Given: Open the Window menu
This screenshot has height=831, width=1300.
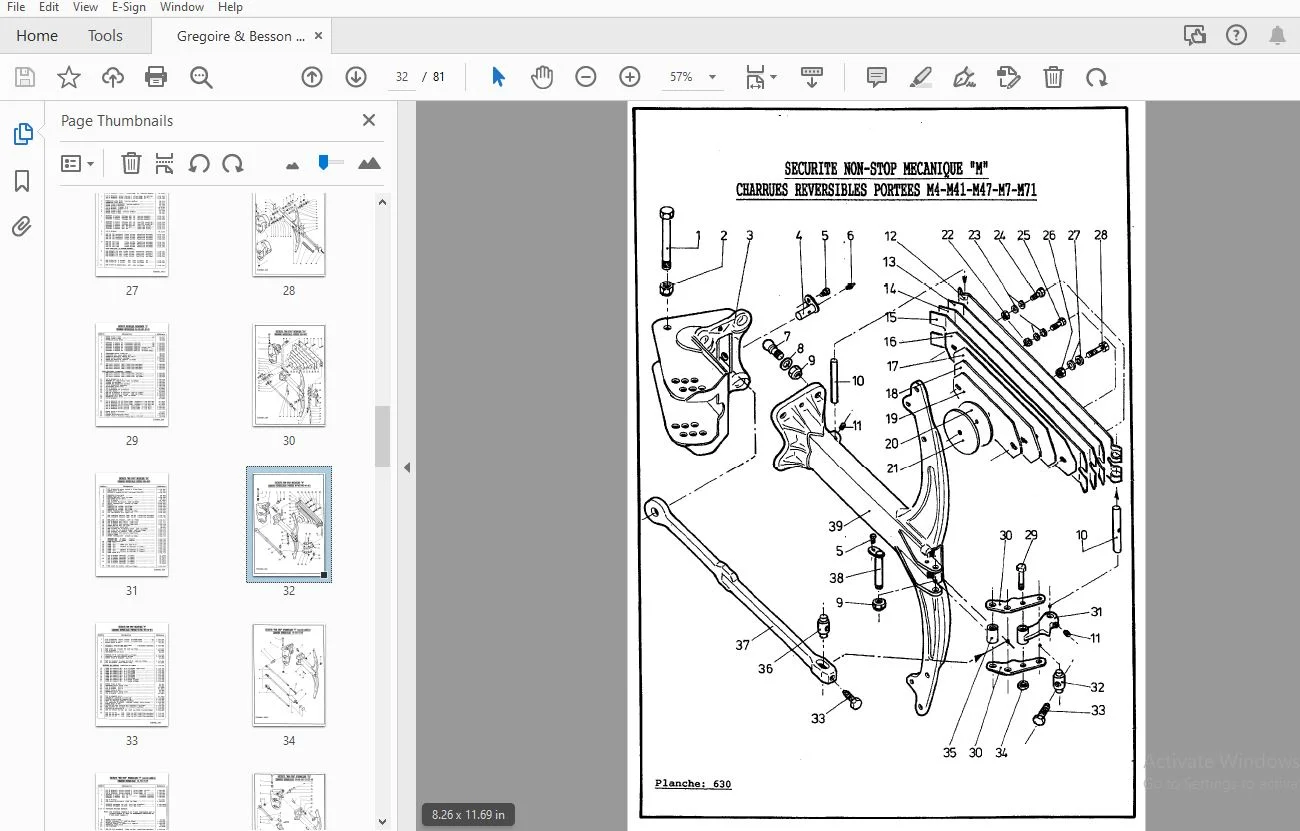Looking at the screenshot, I should coord(182,7).
